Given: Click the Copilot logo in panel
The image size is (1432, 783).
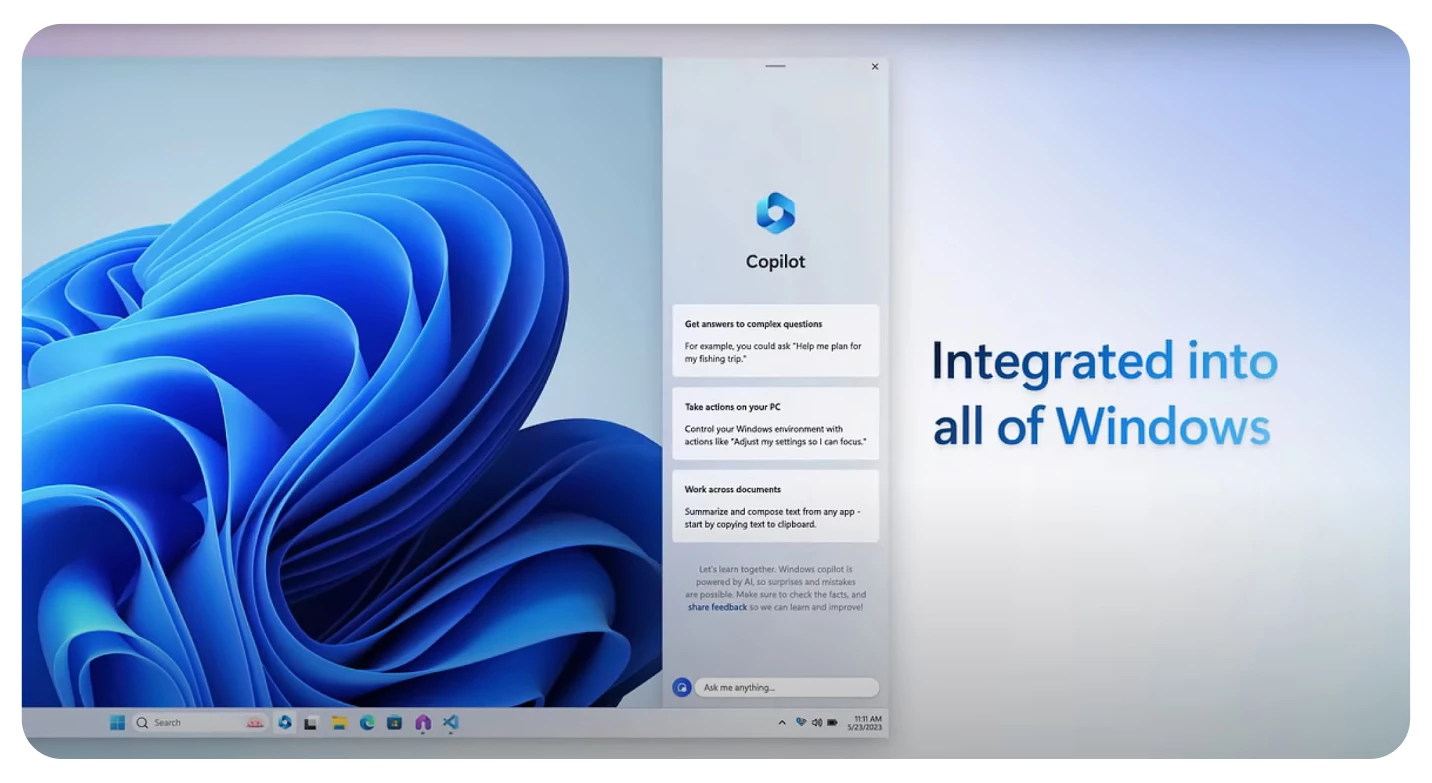Looking at the screenshot, I should click(775, 213).
